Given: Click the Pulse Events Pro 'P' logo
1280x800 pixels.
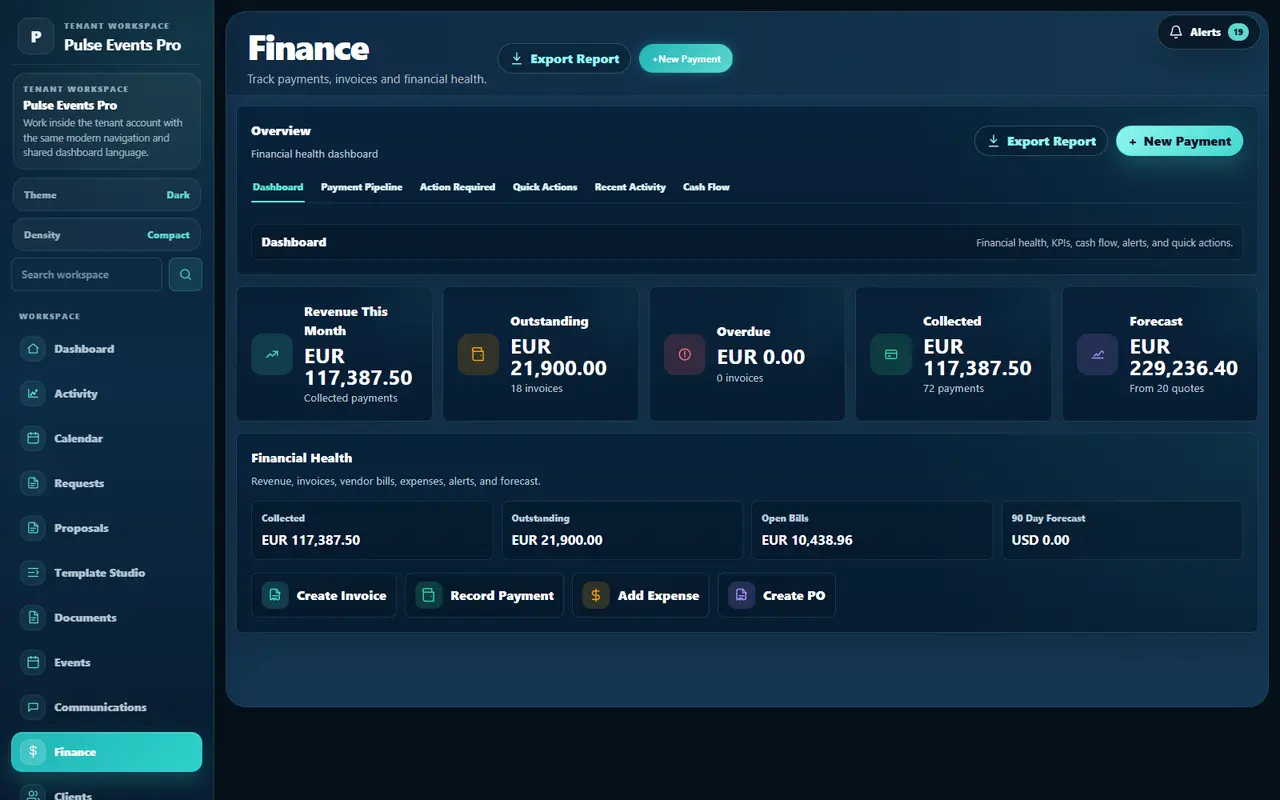Looking at the screenshot, I should (36, 37).
